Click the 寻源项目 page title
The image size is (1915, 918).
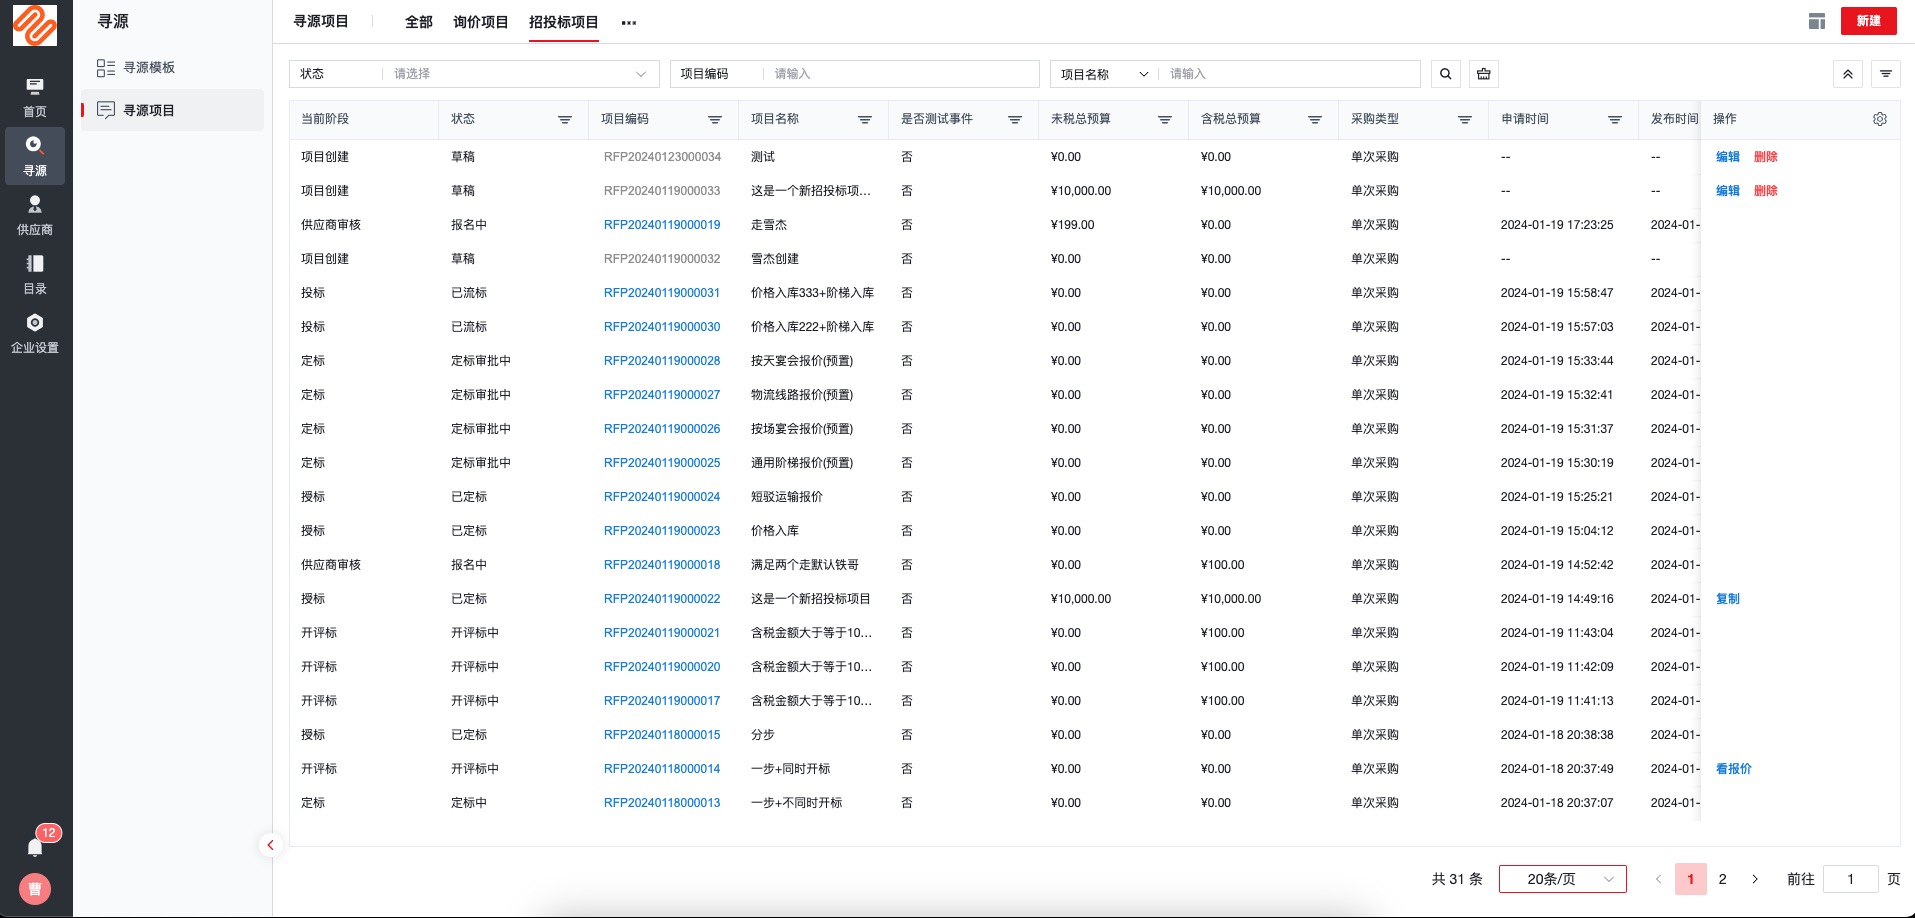click(321, 21)
